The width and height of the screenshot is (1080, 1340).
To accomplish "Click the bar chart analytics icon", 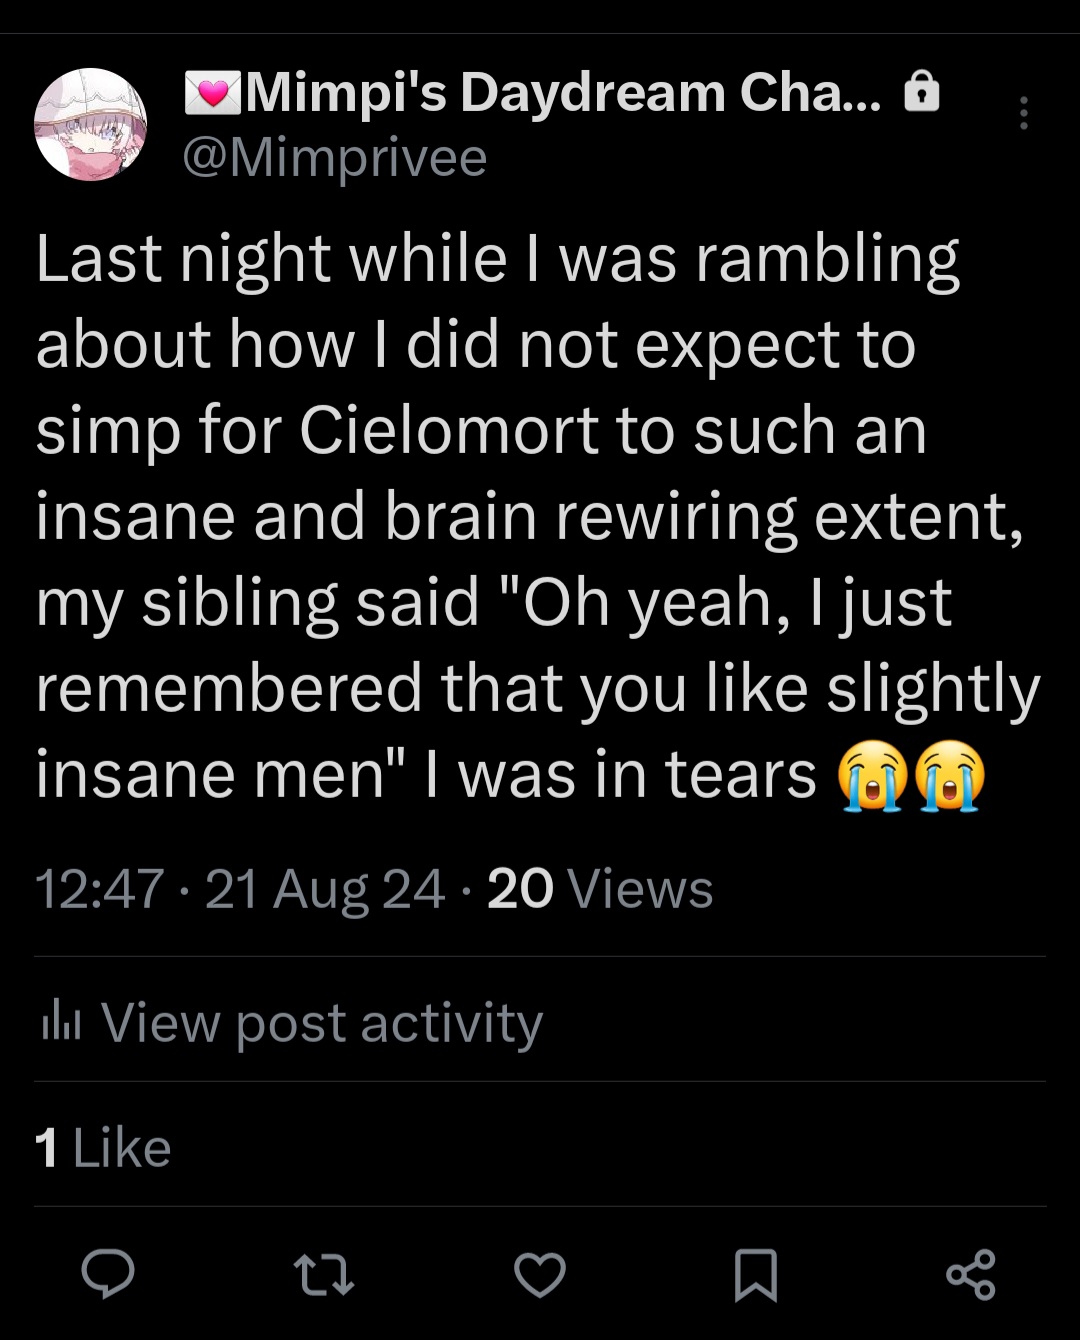I will pyautogui.click(x=61, y=1023).
